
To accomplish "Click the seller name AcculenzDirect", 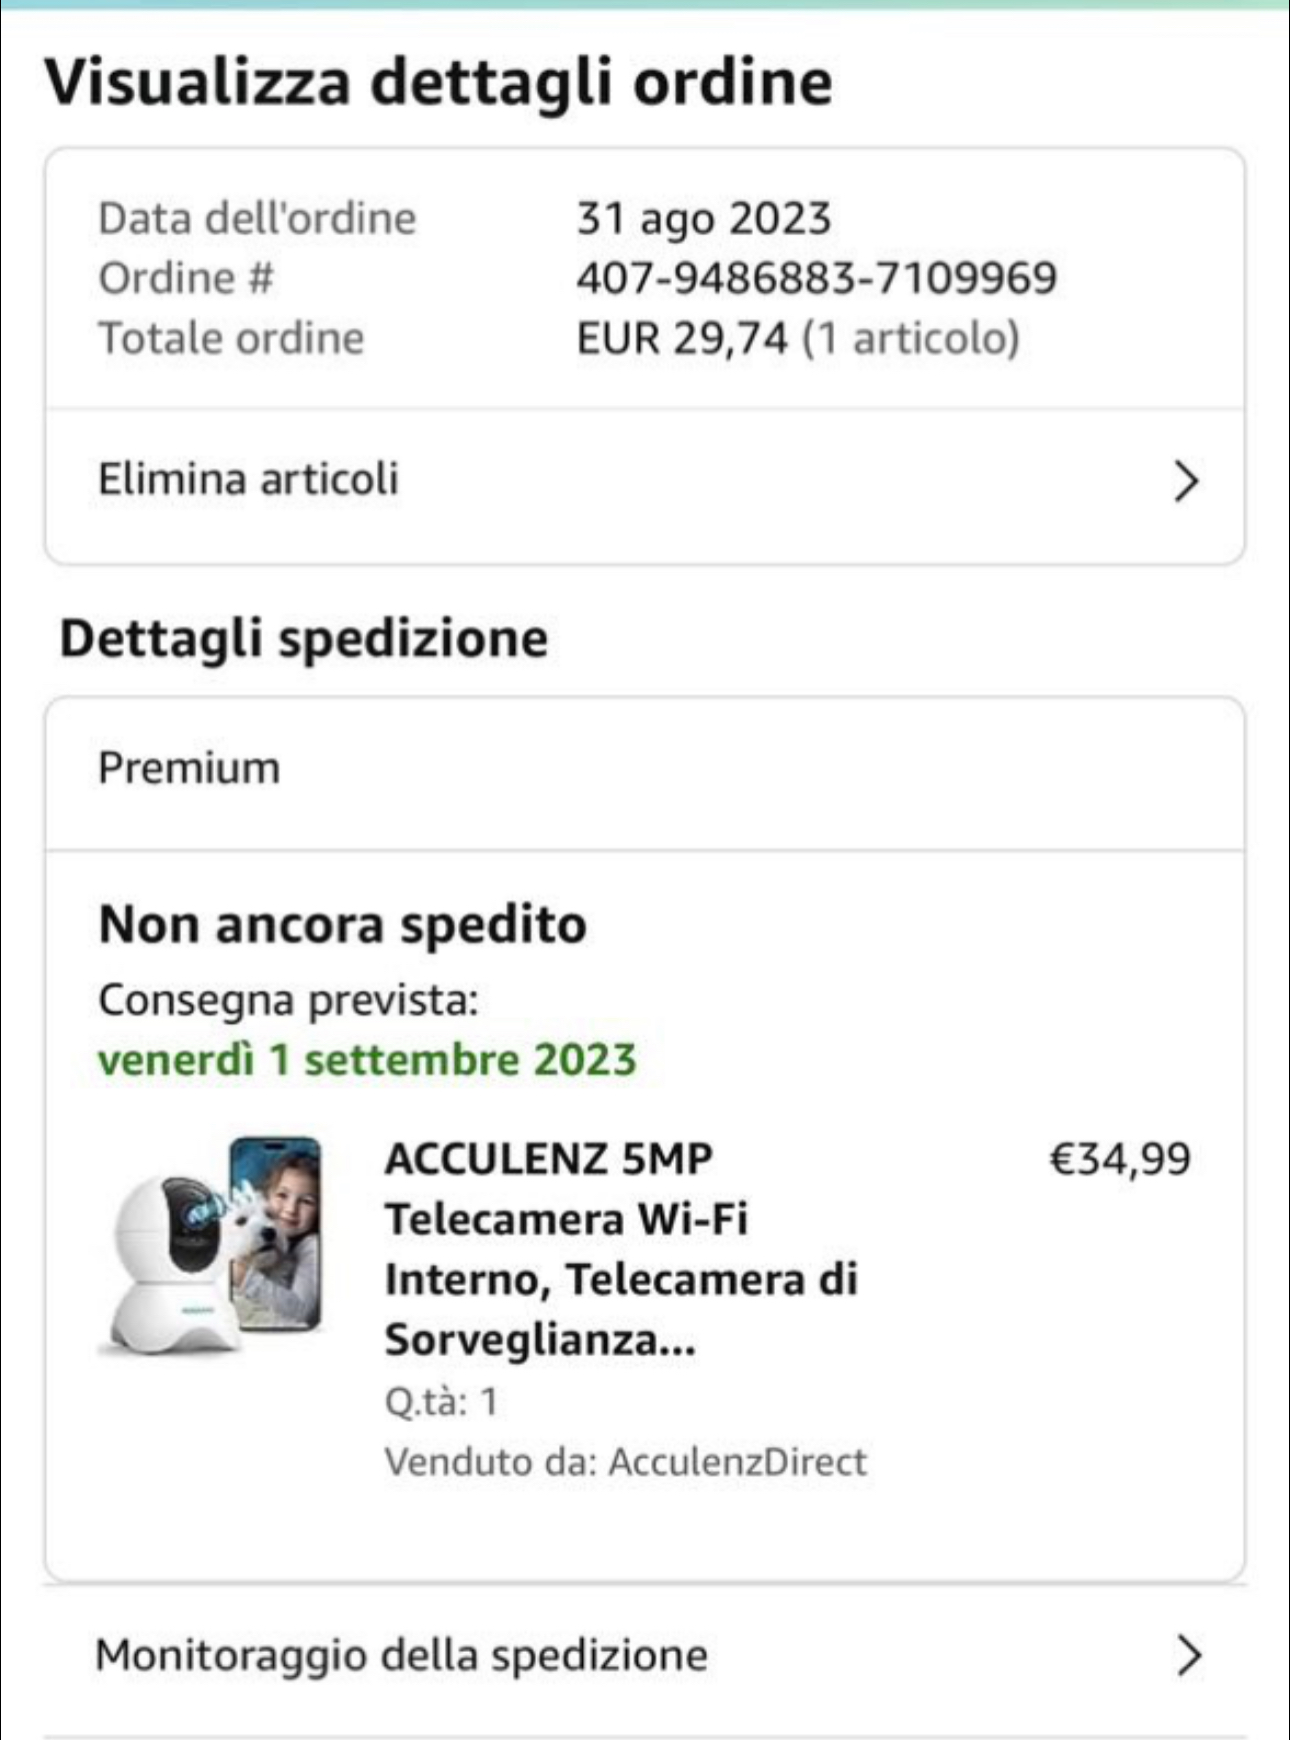I will pos(737,1462).
